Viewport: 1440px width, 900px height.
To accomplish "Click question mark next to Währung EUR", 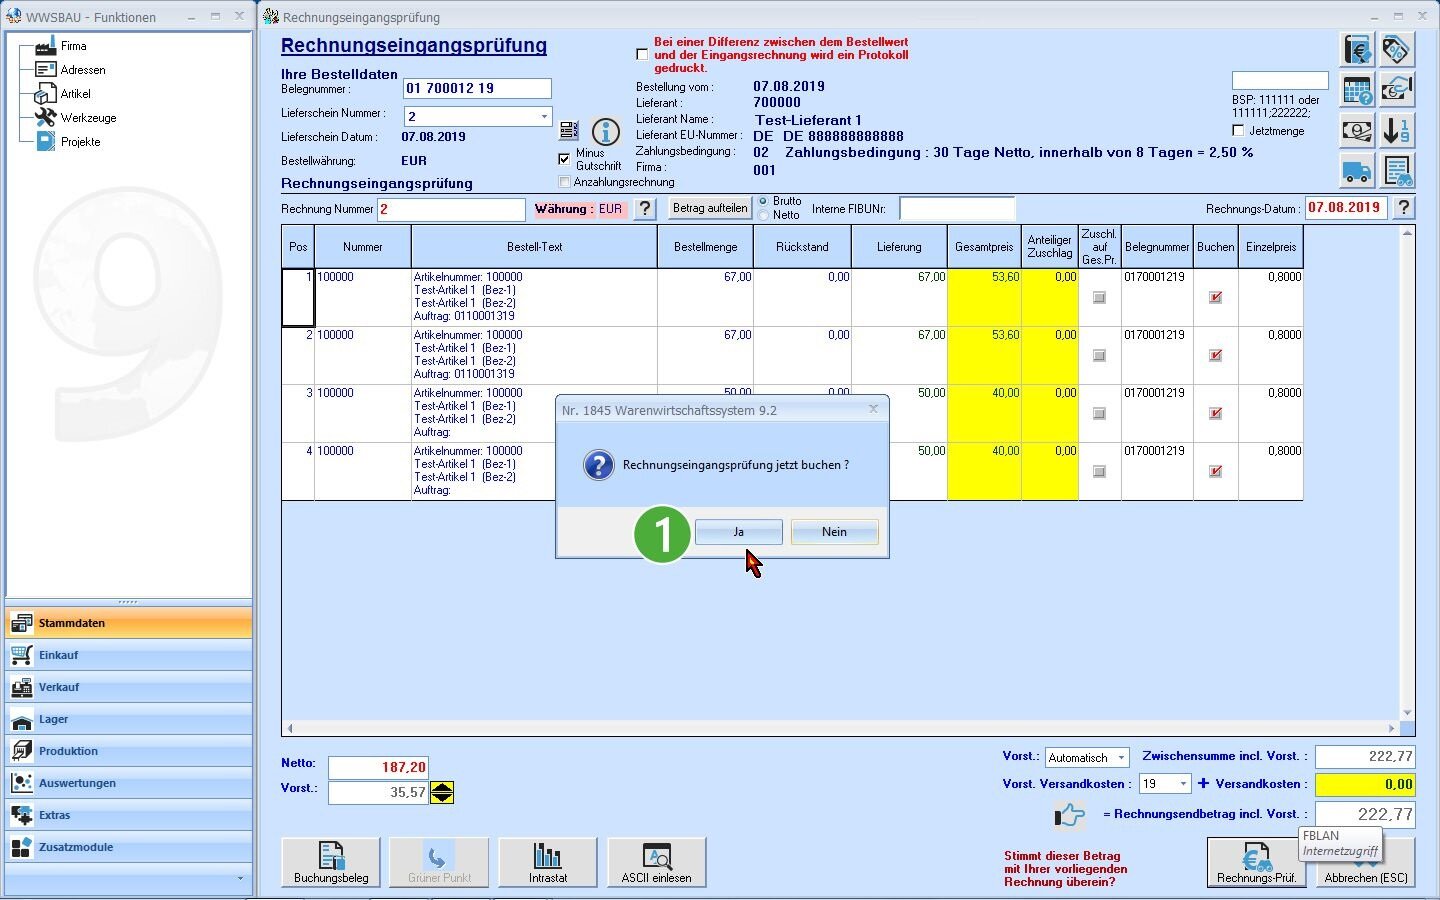I will pos(645,209).
